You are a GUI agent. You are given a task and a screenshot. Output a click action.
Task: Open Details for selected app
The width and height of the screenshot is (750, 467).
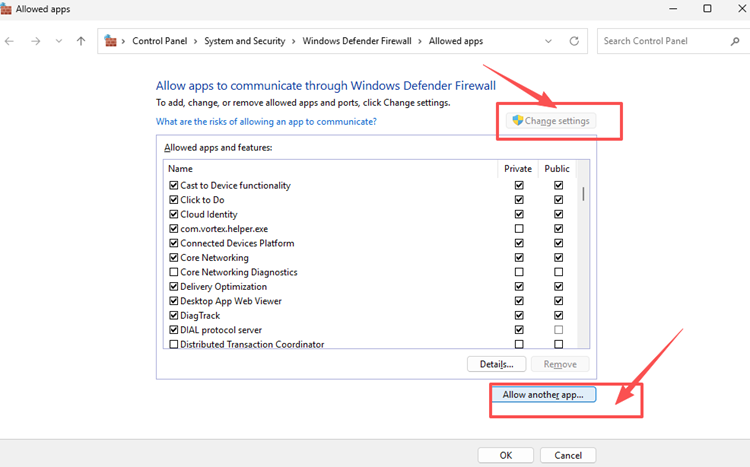[x=496, y=364]
